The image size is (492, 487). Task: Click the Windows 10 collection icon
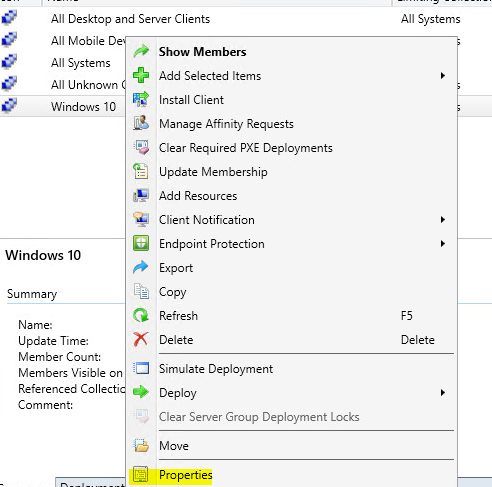point(9,106)
